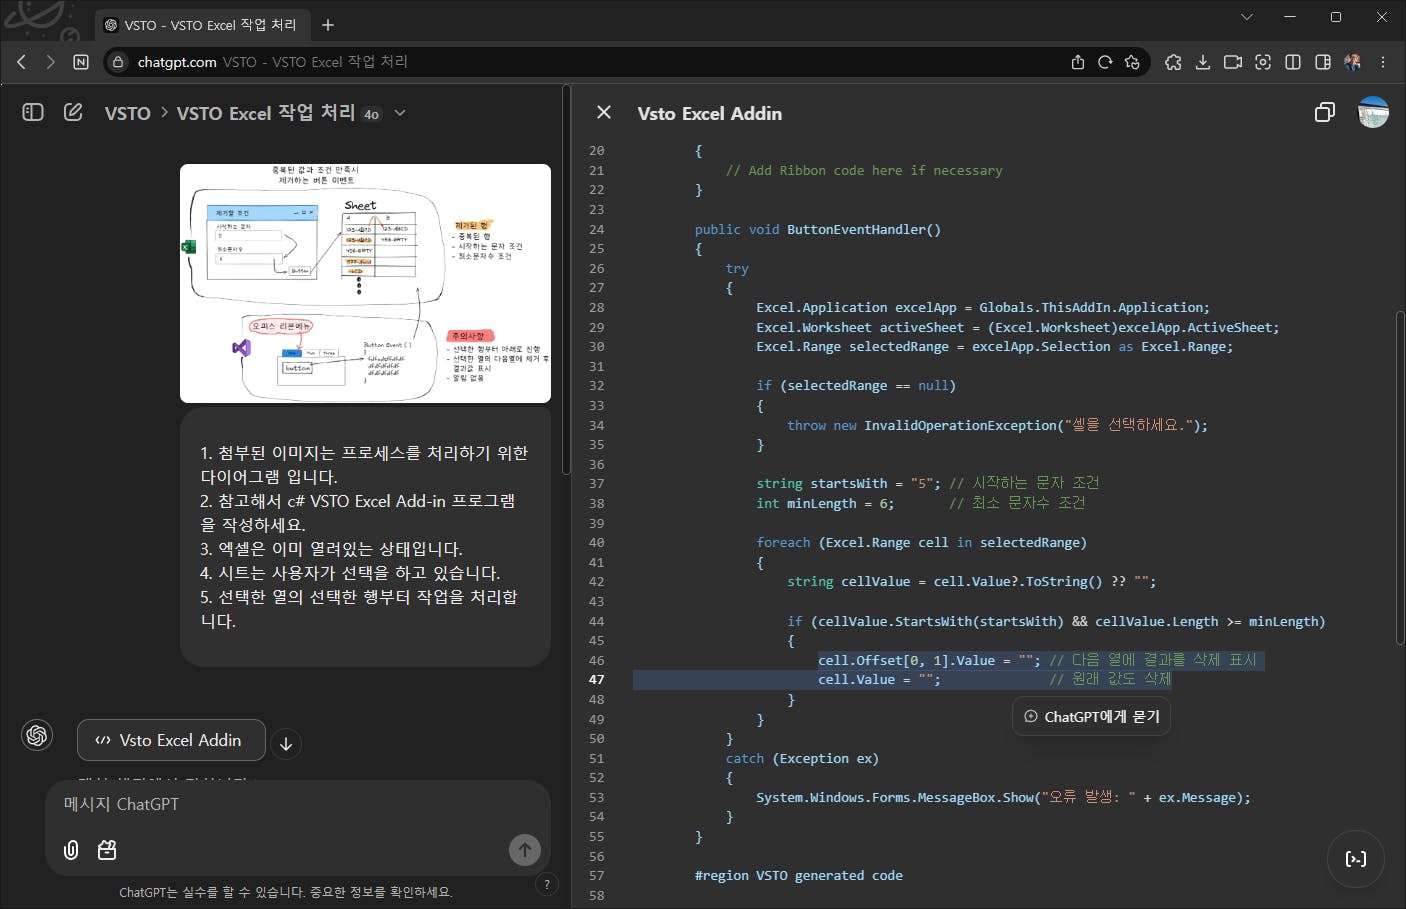Viewport: 1406px width, 909px height.
Task: Toggle the browser side panel icon
Action: tap(1323, 62)
